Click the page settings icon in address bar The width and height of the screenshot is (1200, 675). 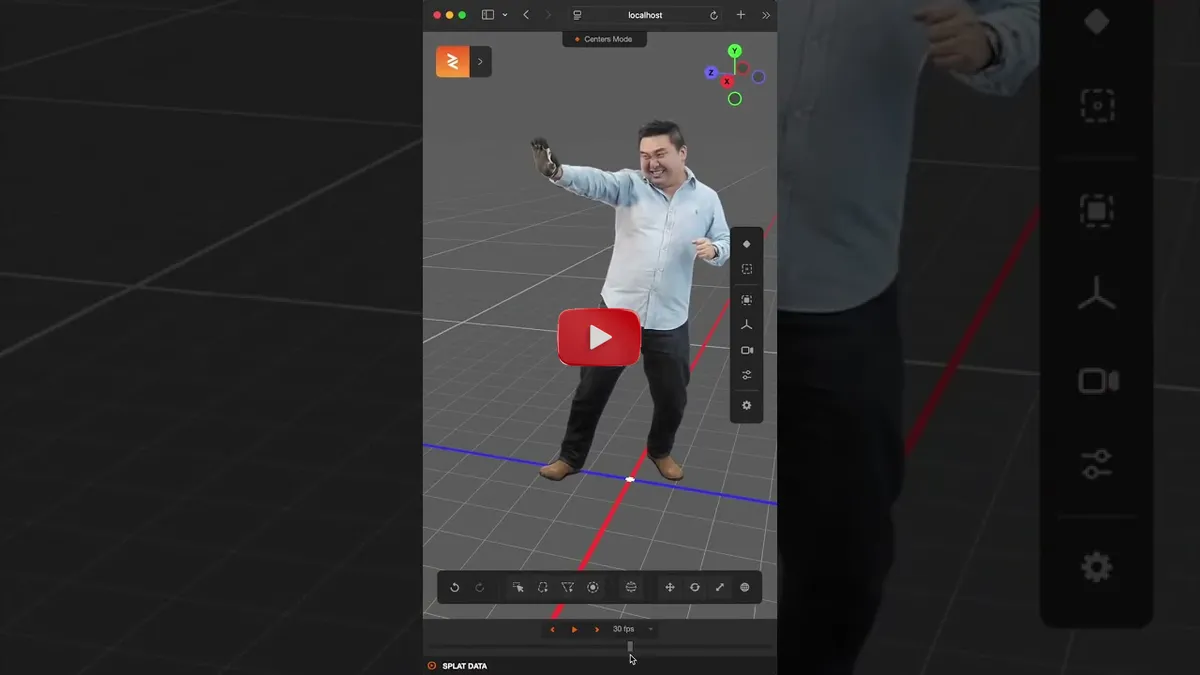tap(577, 15)
